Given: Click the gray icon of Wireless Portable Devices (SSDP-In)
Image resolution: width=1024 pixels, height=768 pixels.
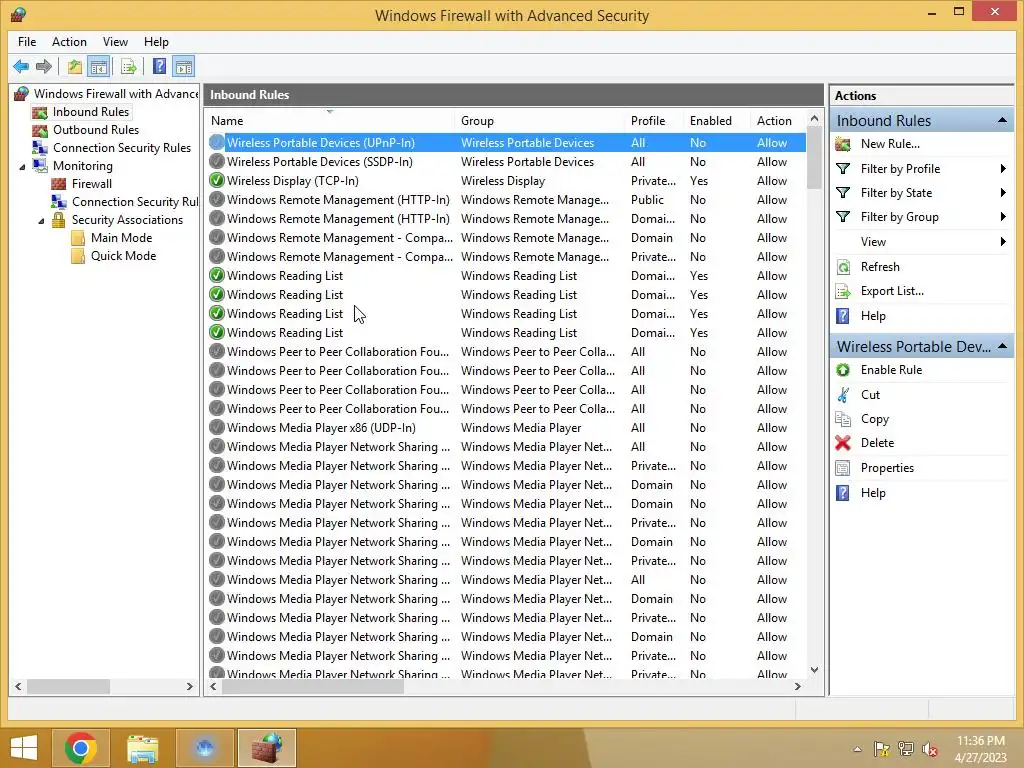Looking at the screenshot, I should pos(216,161).
